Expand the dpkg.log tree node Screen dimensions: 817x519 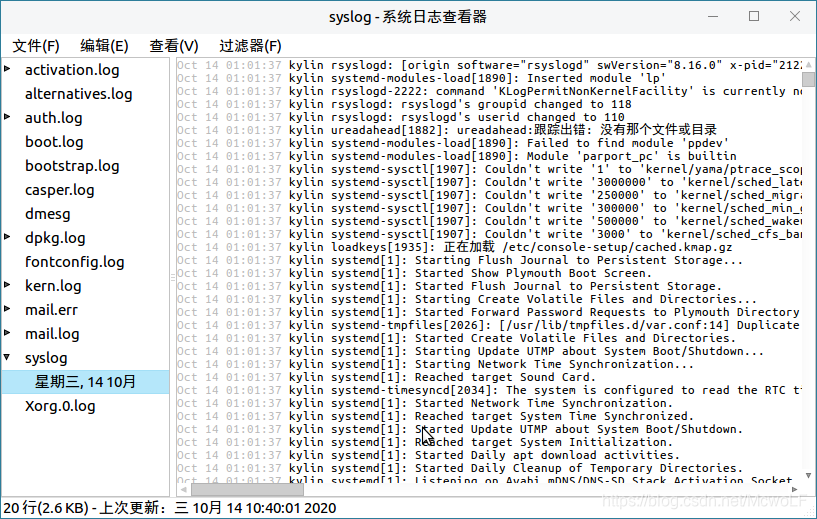click(7, 236)
